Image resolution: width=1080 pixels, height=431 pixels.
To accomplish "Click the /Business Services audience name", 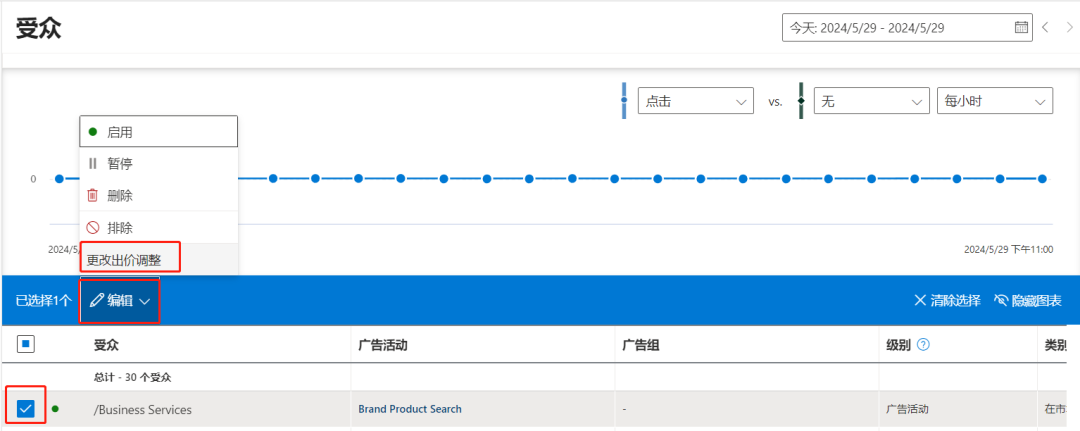I will (143, 410).
